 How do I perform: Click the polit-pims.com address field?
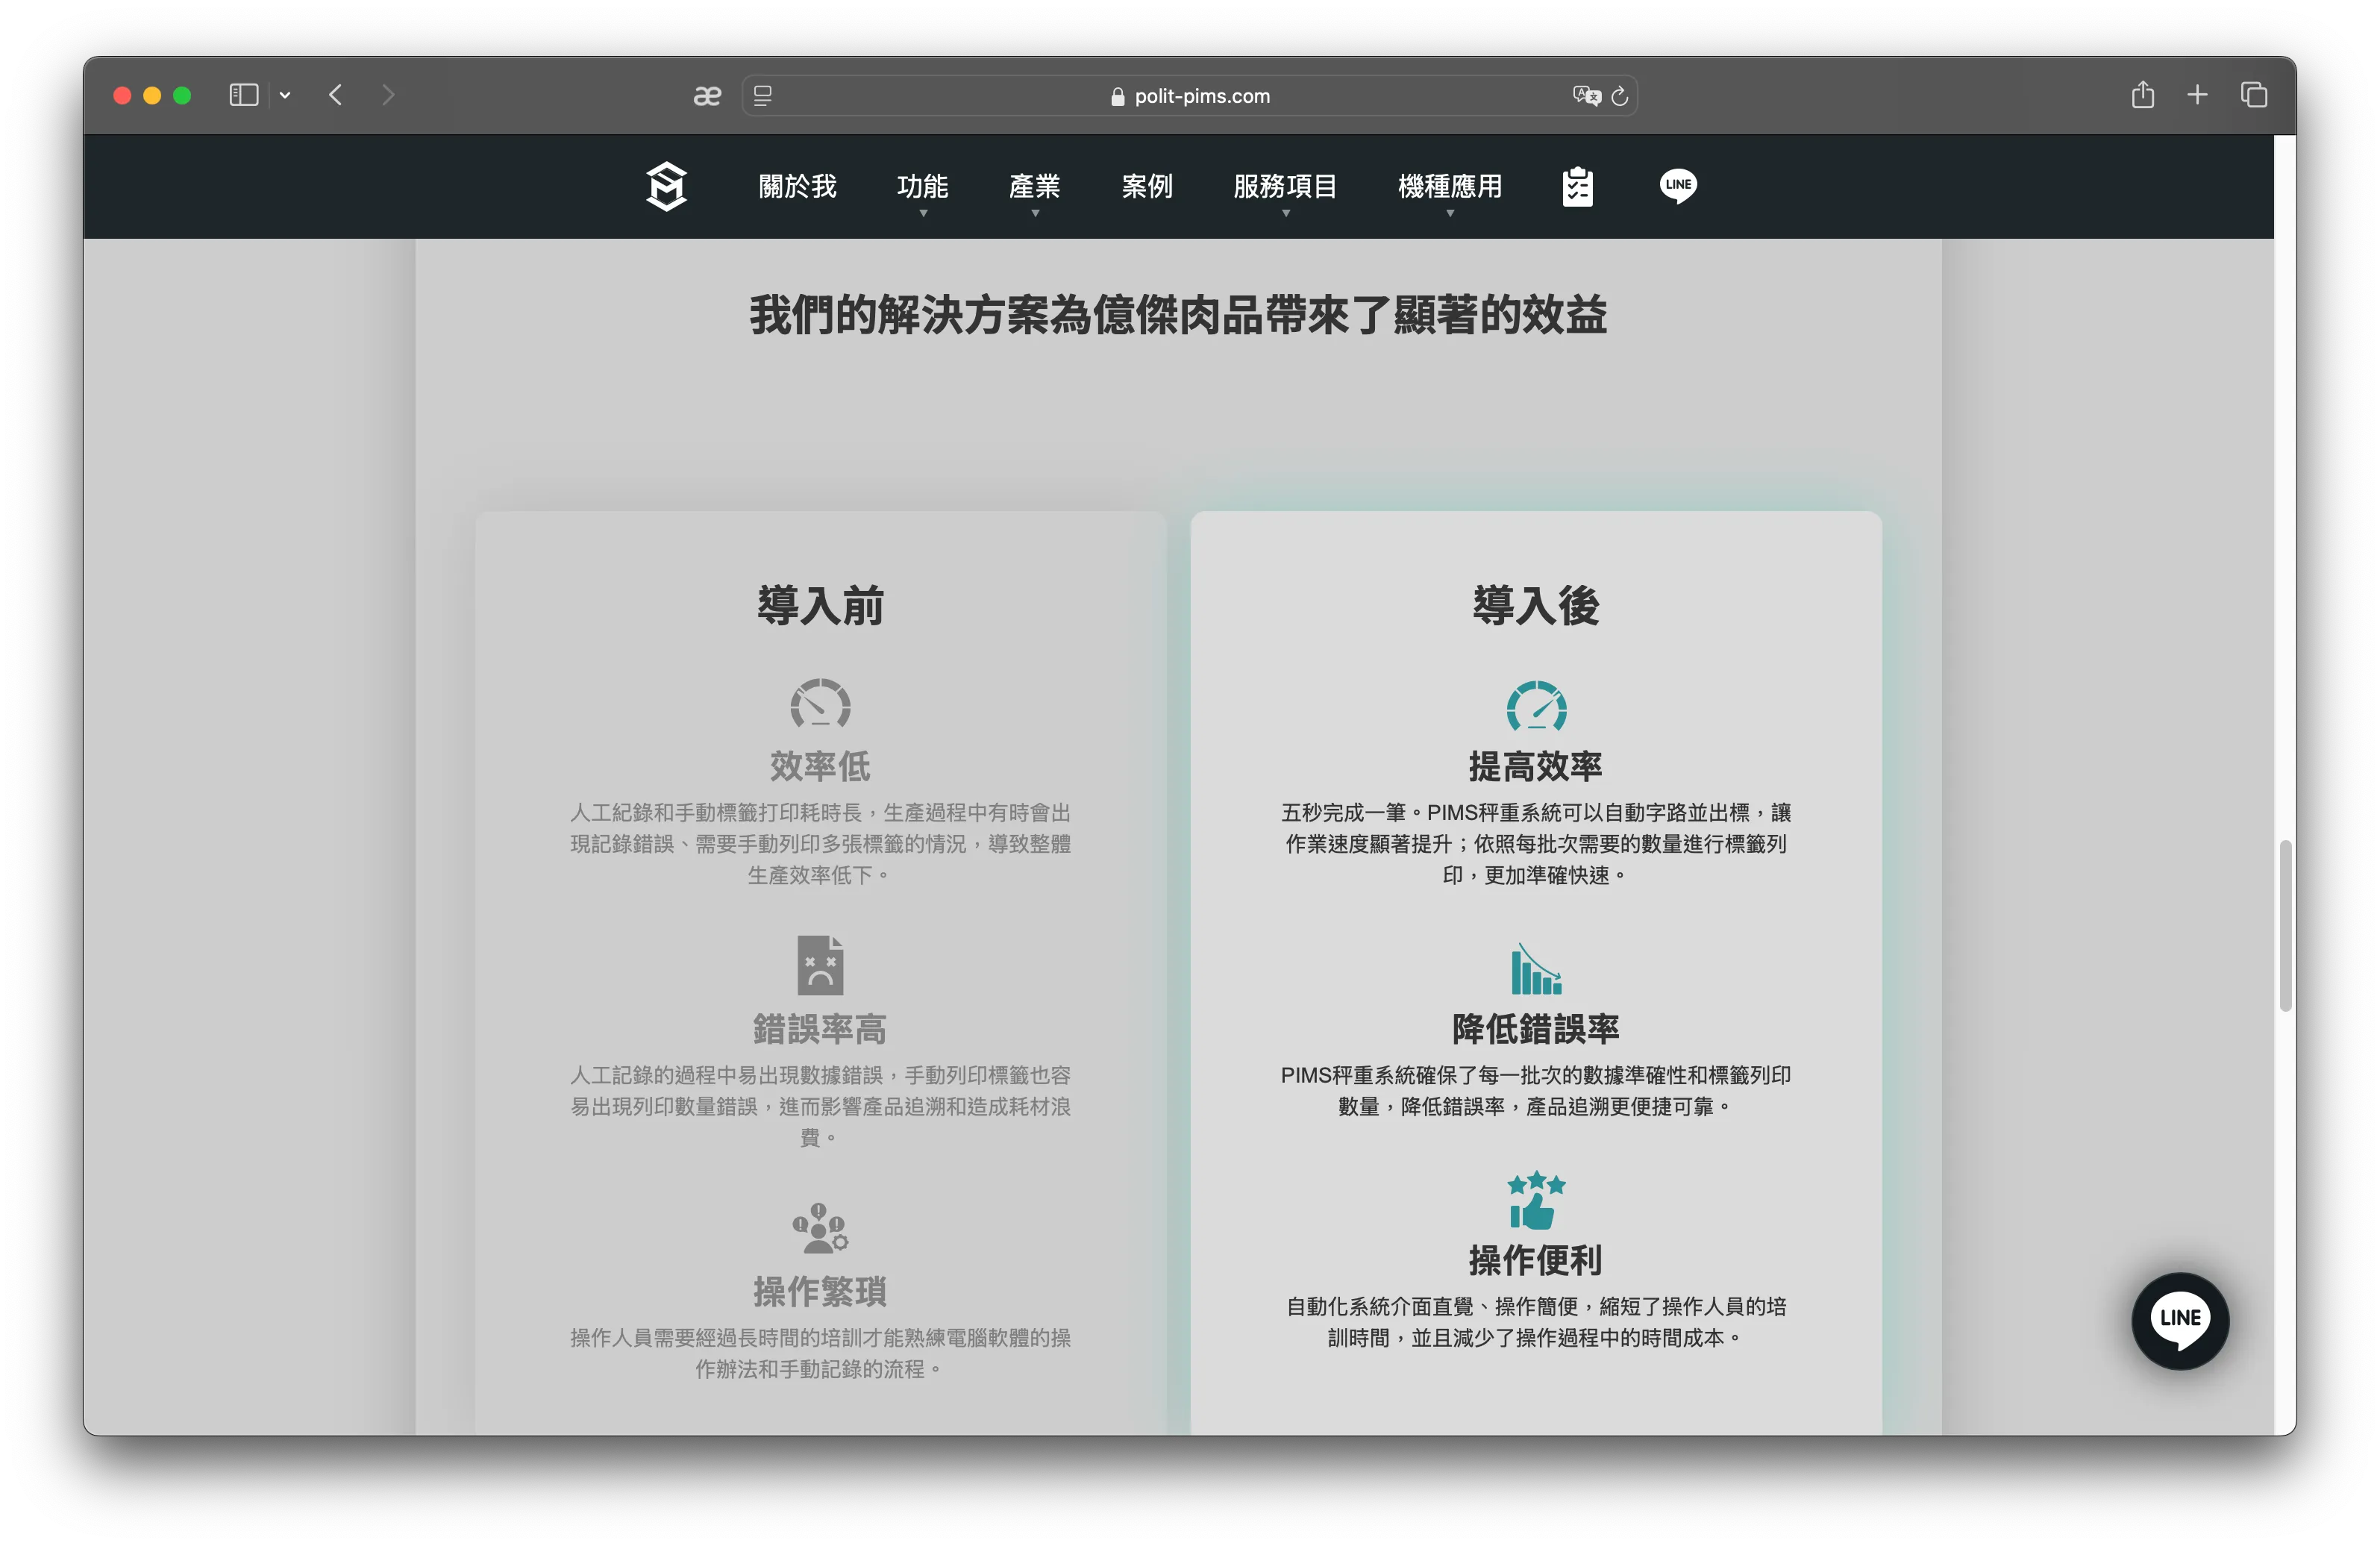(1189, 96)
